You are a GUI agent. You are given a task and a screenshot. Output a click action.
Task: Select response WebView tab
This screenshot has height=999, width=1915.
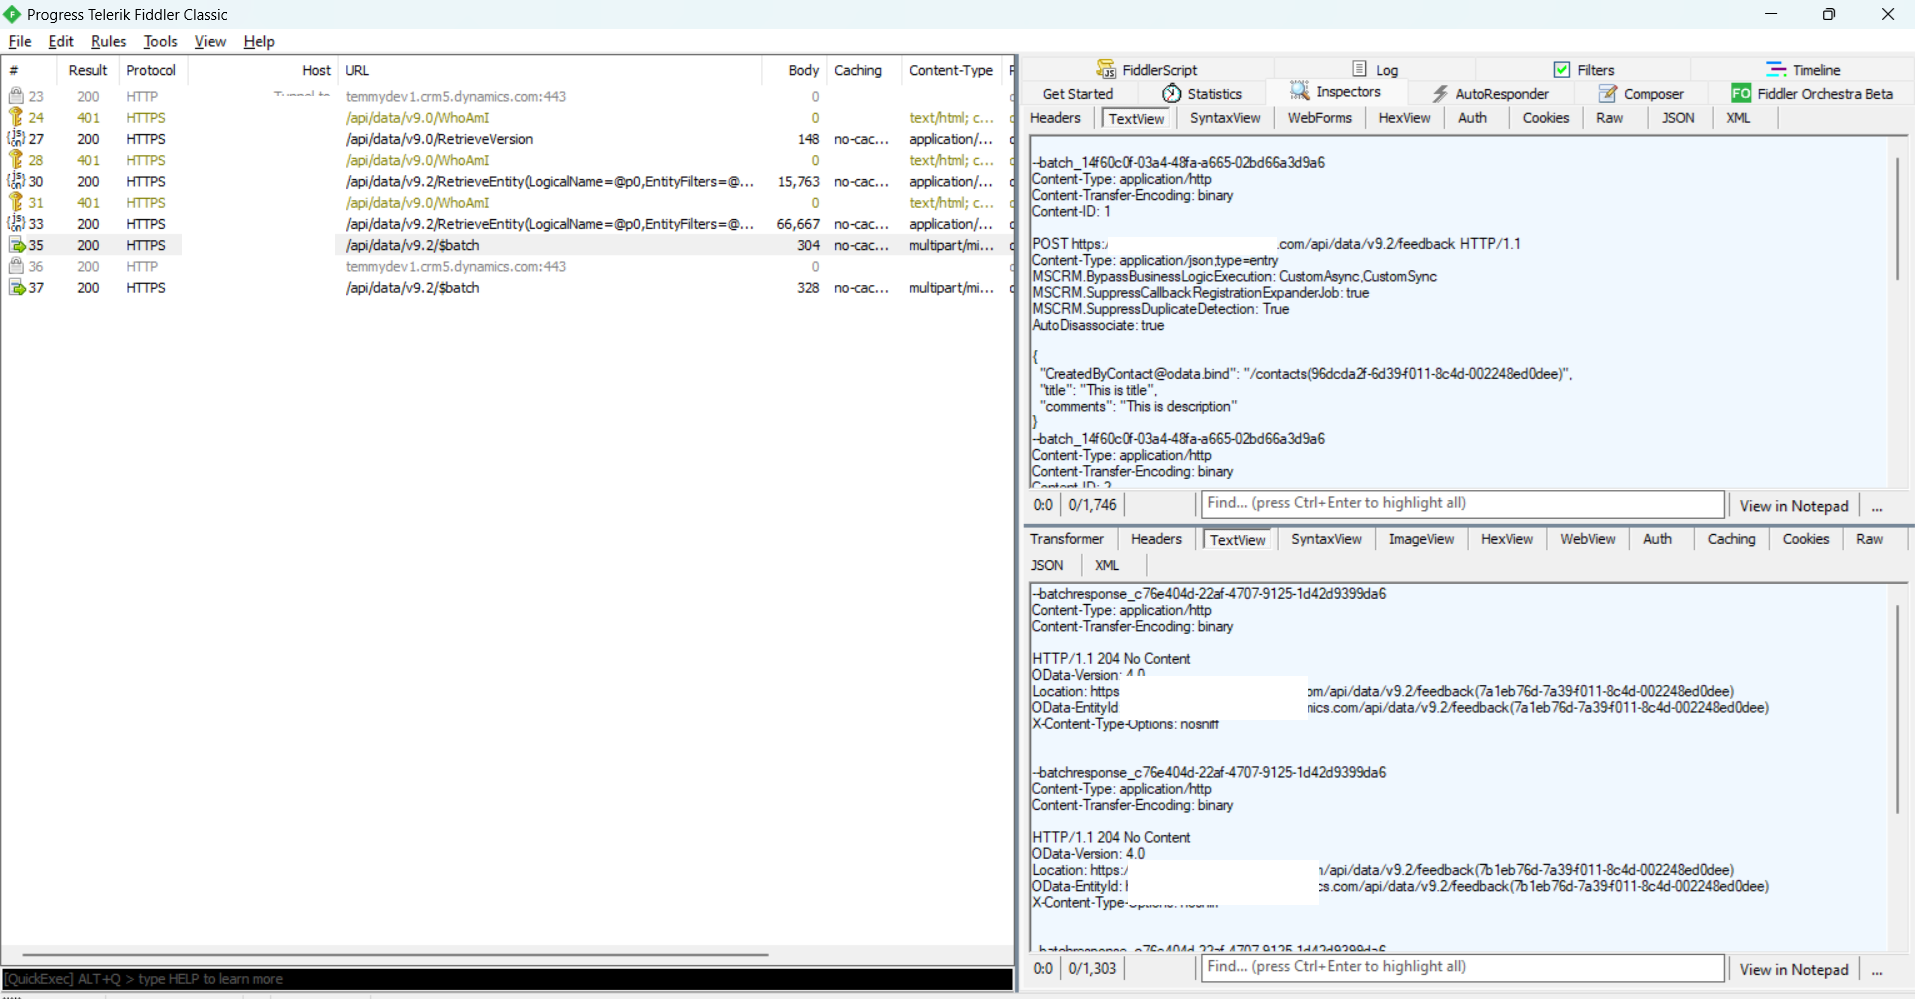pos(1587,538)
